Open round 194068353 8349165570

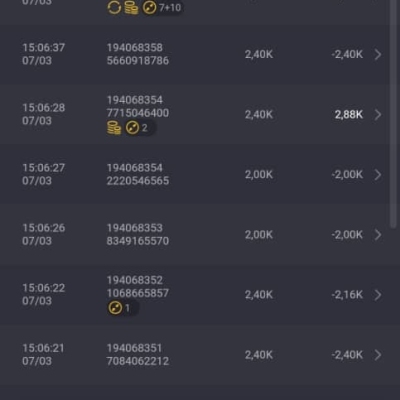coord(138,234)
